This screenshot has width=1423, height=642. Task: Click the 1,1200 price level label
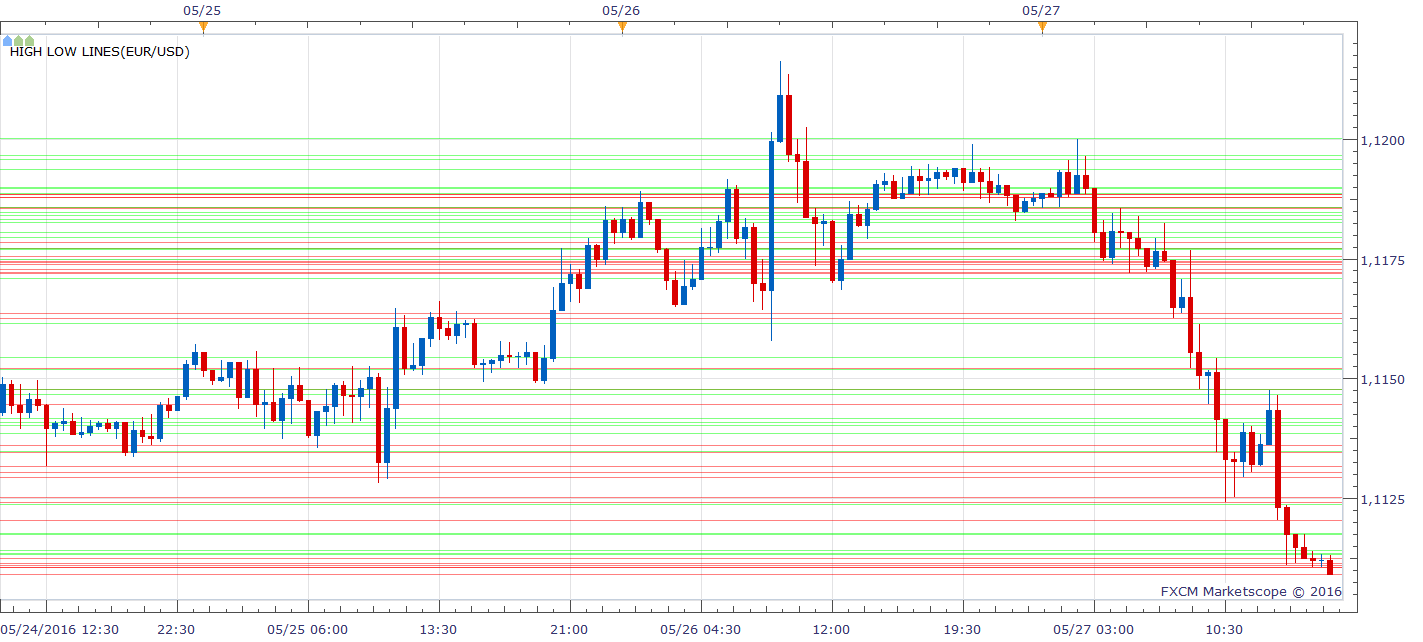point(1384,140)
